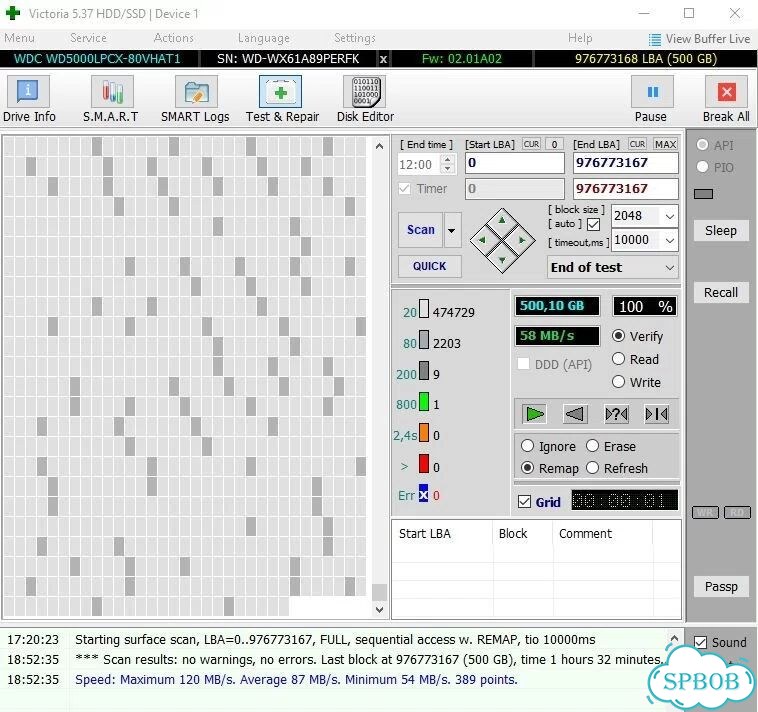Image resolution: width=758 pixels, height=712 pixels.
Task: Select the API mode radio button
Action: [x=702, y=145]
